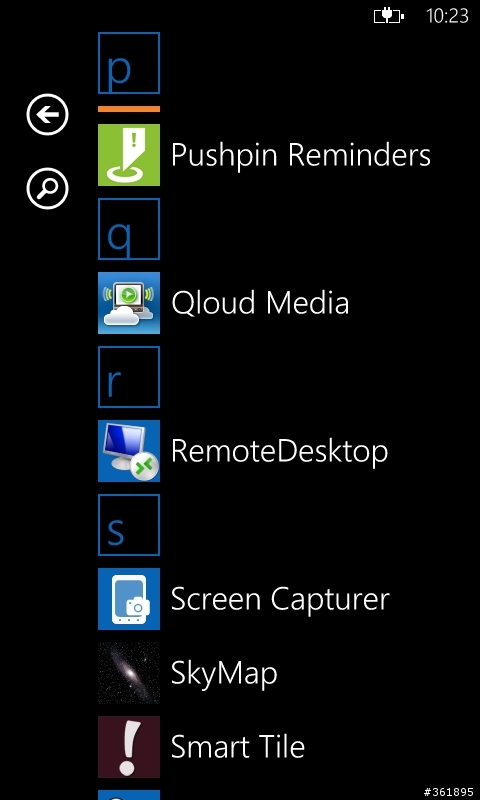Tap the back arrow circle button
Screen dimensions: 480x800
[47, 115]
